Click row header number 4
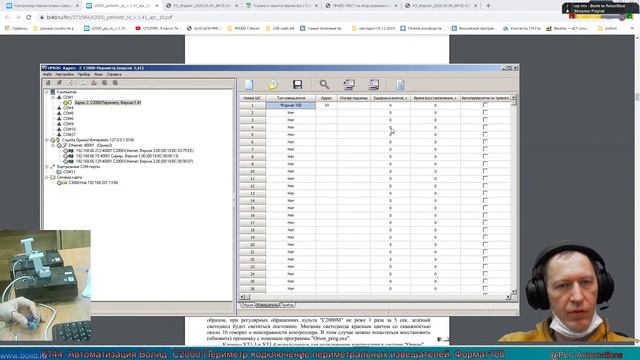640x360 pixels. click(252, 127)
